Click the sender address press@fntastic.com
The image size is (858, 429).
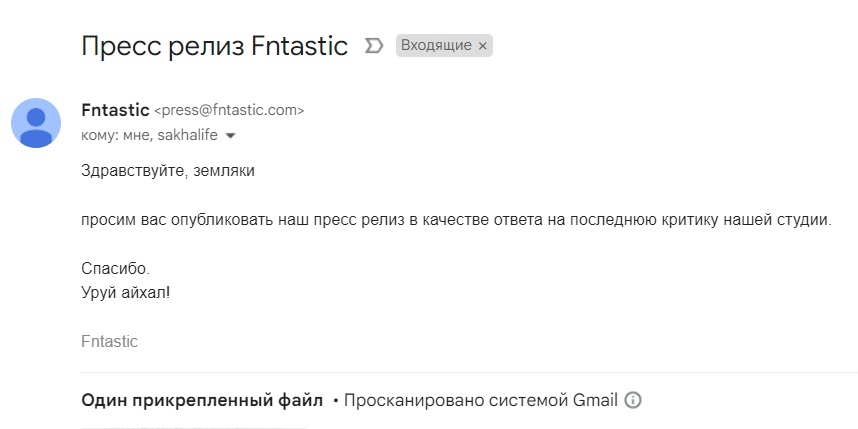pyautogui.click(x=229, y=111)
